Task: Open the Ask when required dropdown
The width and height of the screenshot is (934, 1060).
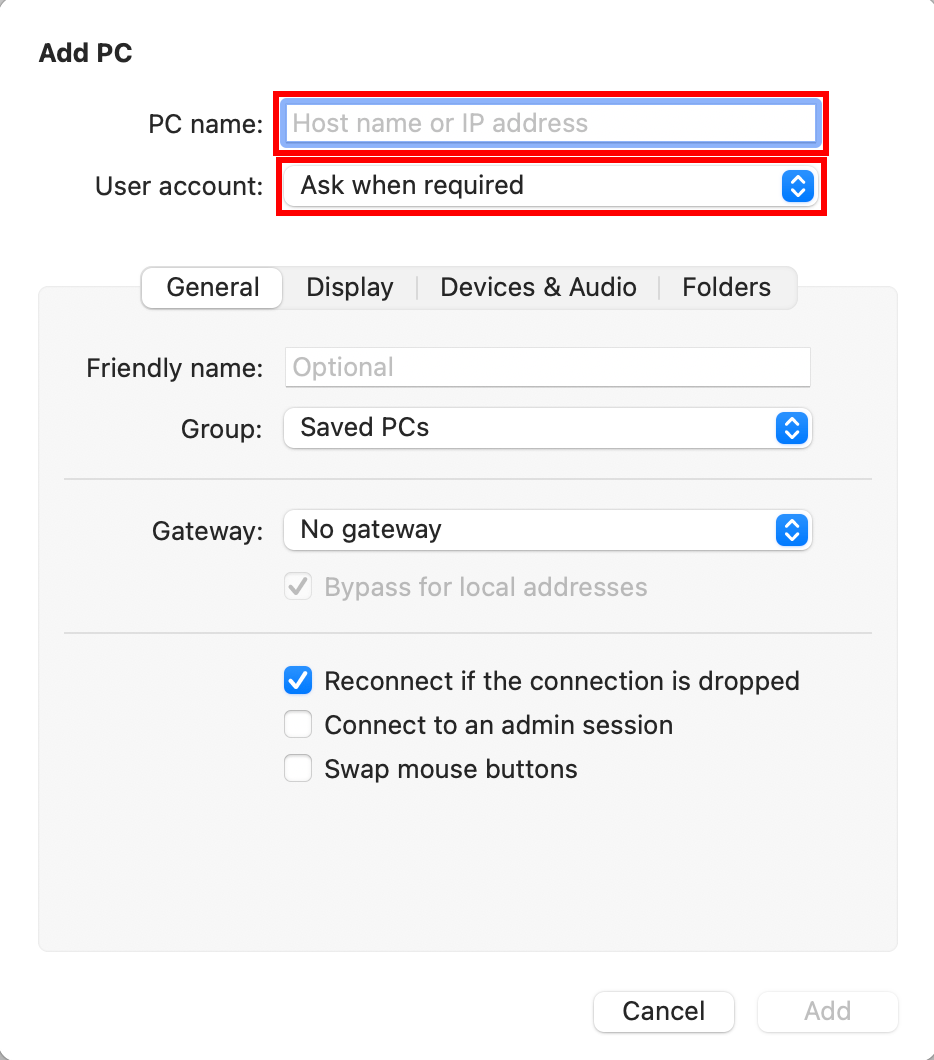Action: pyautogui.click(x=548, y=186)
